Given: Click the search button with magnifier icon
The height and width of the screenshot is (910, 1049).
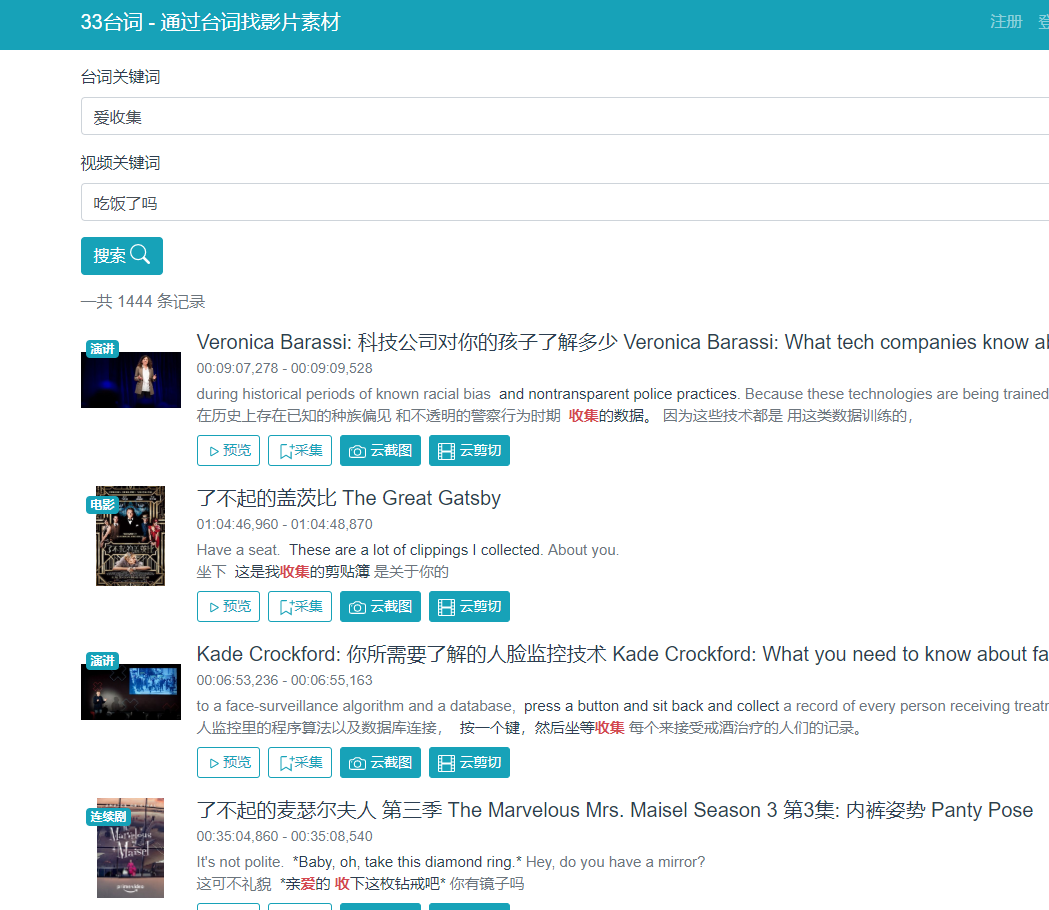Looking at the screenshot, I should pyautogui.click(x=121, y=256).
